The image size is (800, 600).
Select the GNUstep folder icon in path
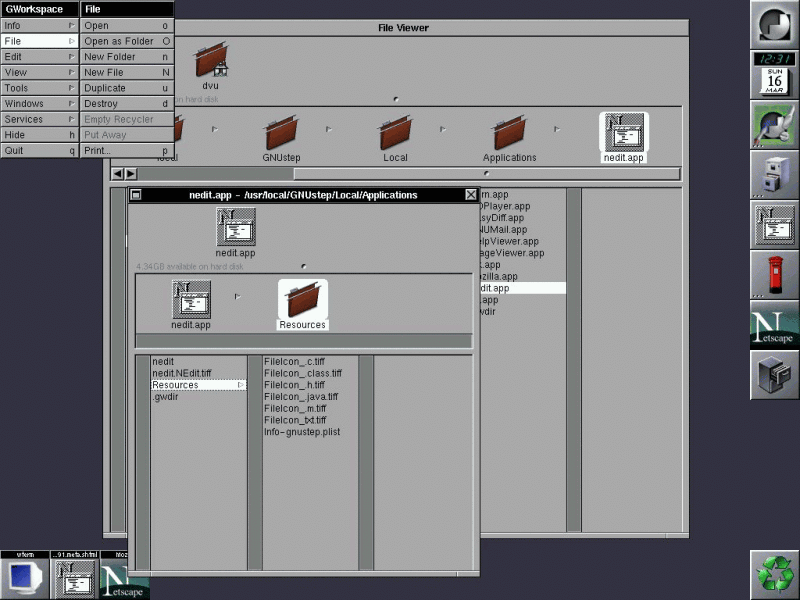(281, 133)
